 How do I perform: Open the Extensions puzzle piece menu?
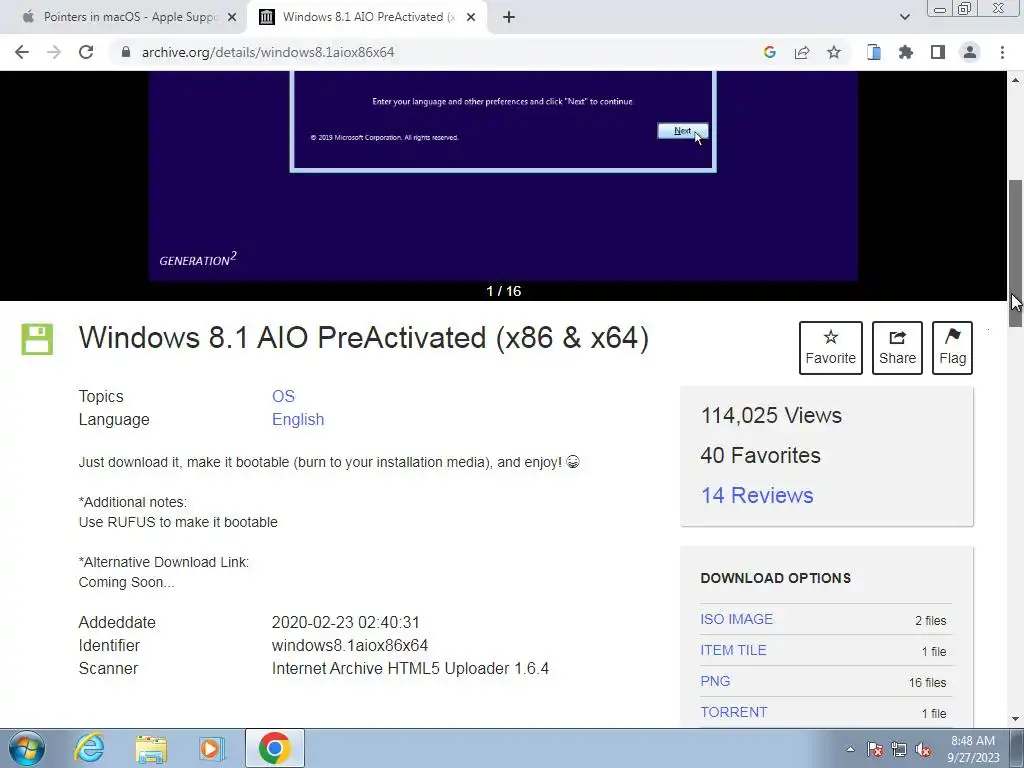click(906, 52)
